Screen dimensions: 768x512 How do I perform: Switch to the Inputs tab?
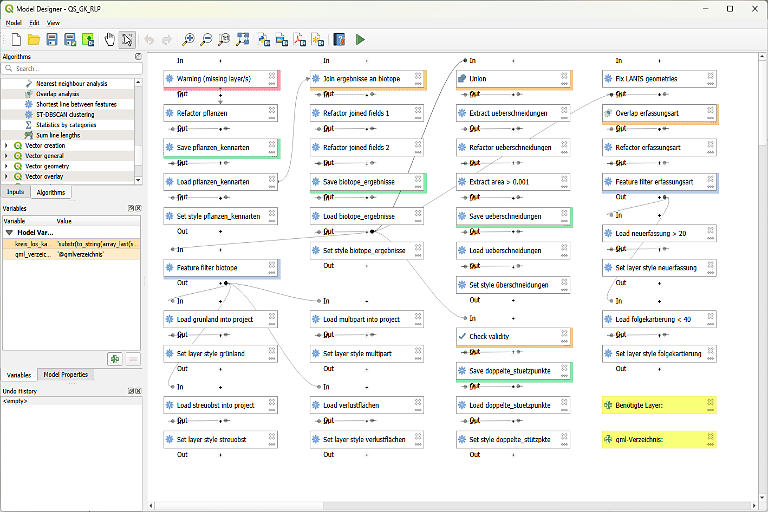coord(15,191)
